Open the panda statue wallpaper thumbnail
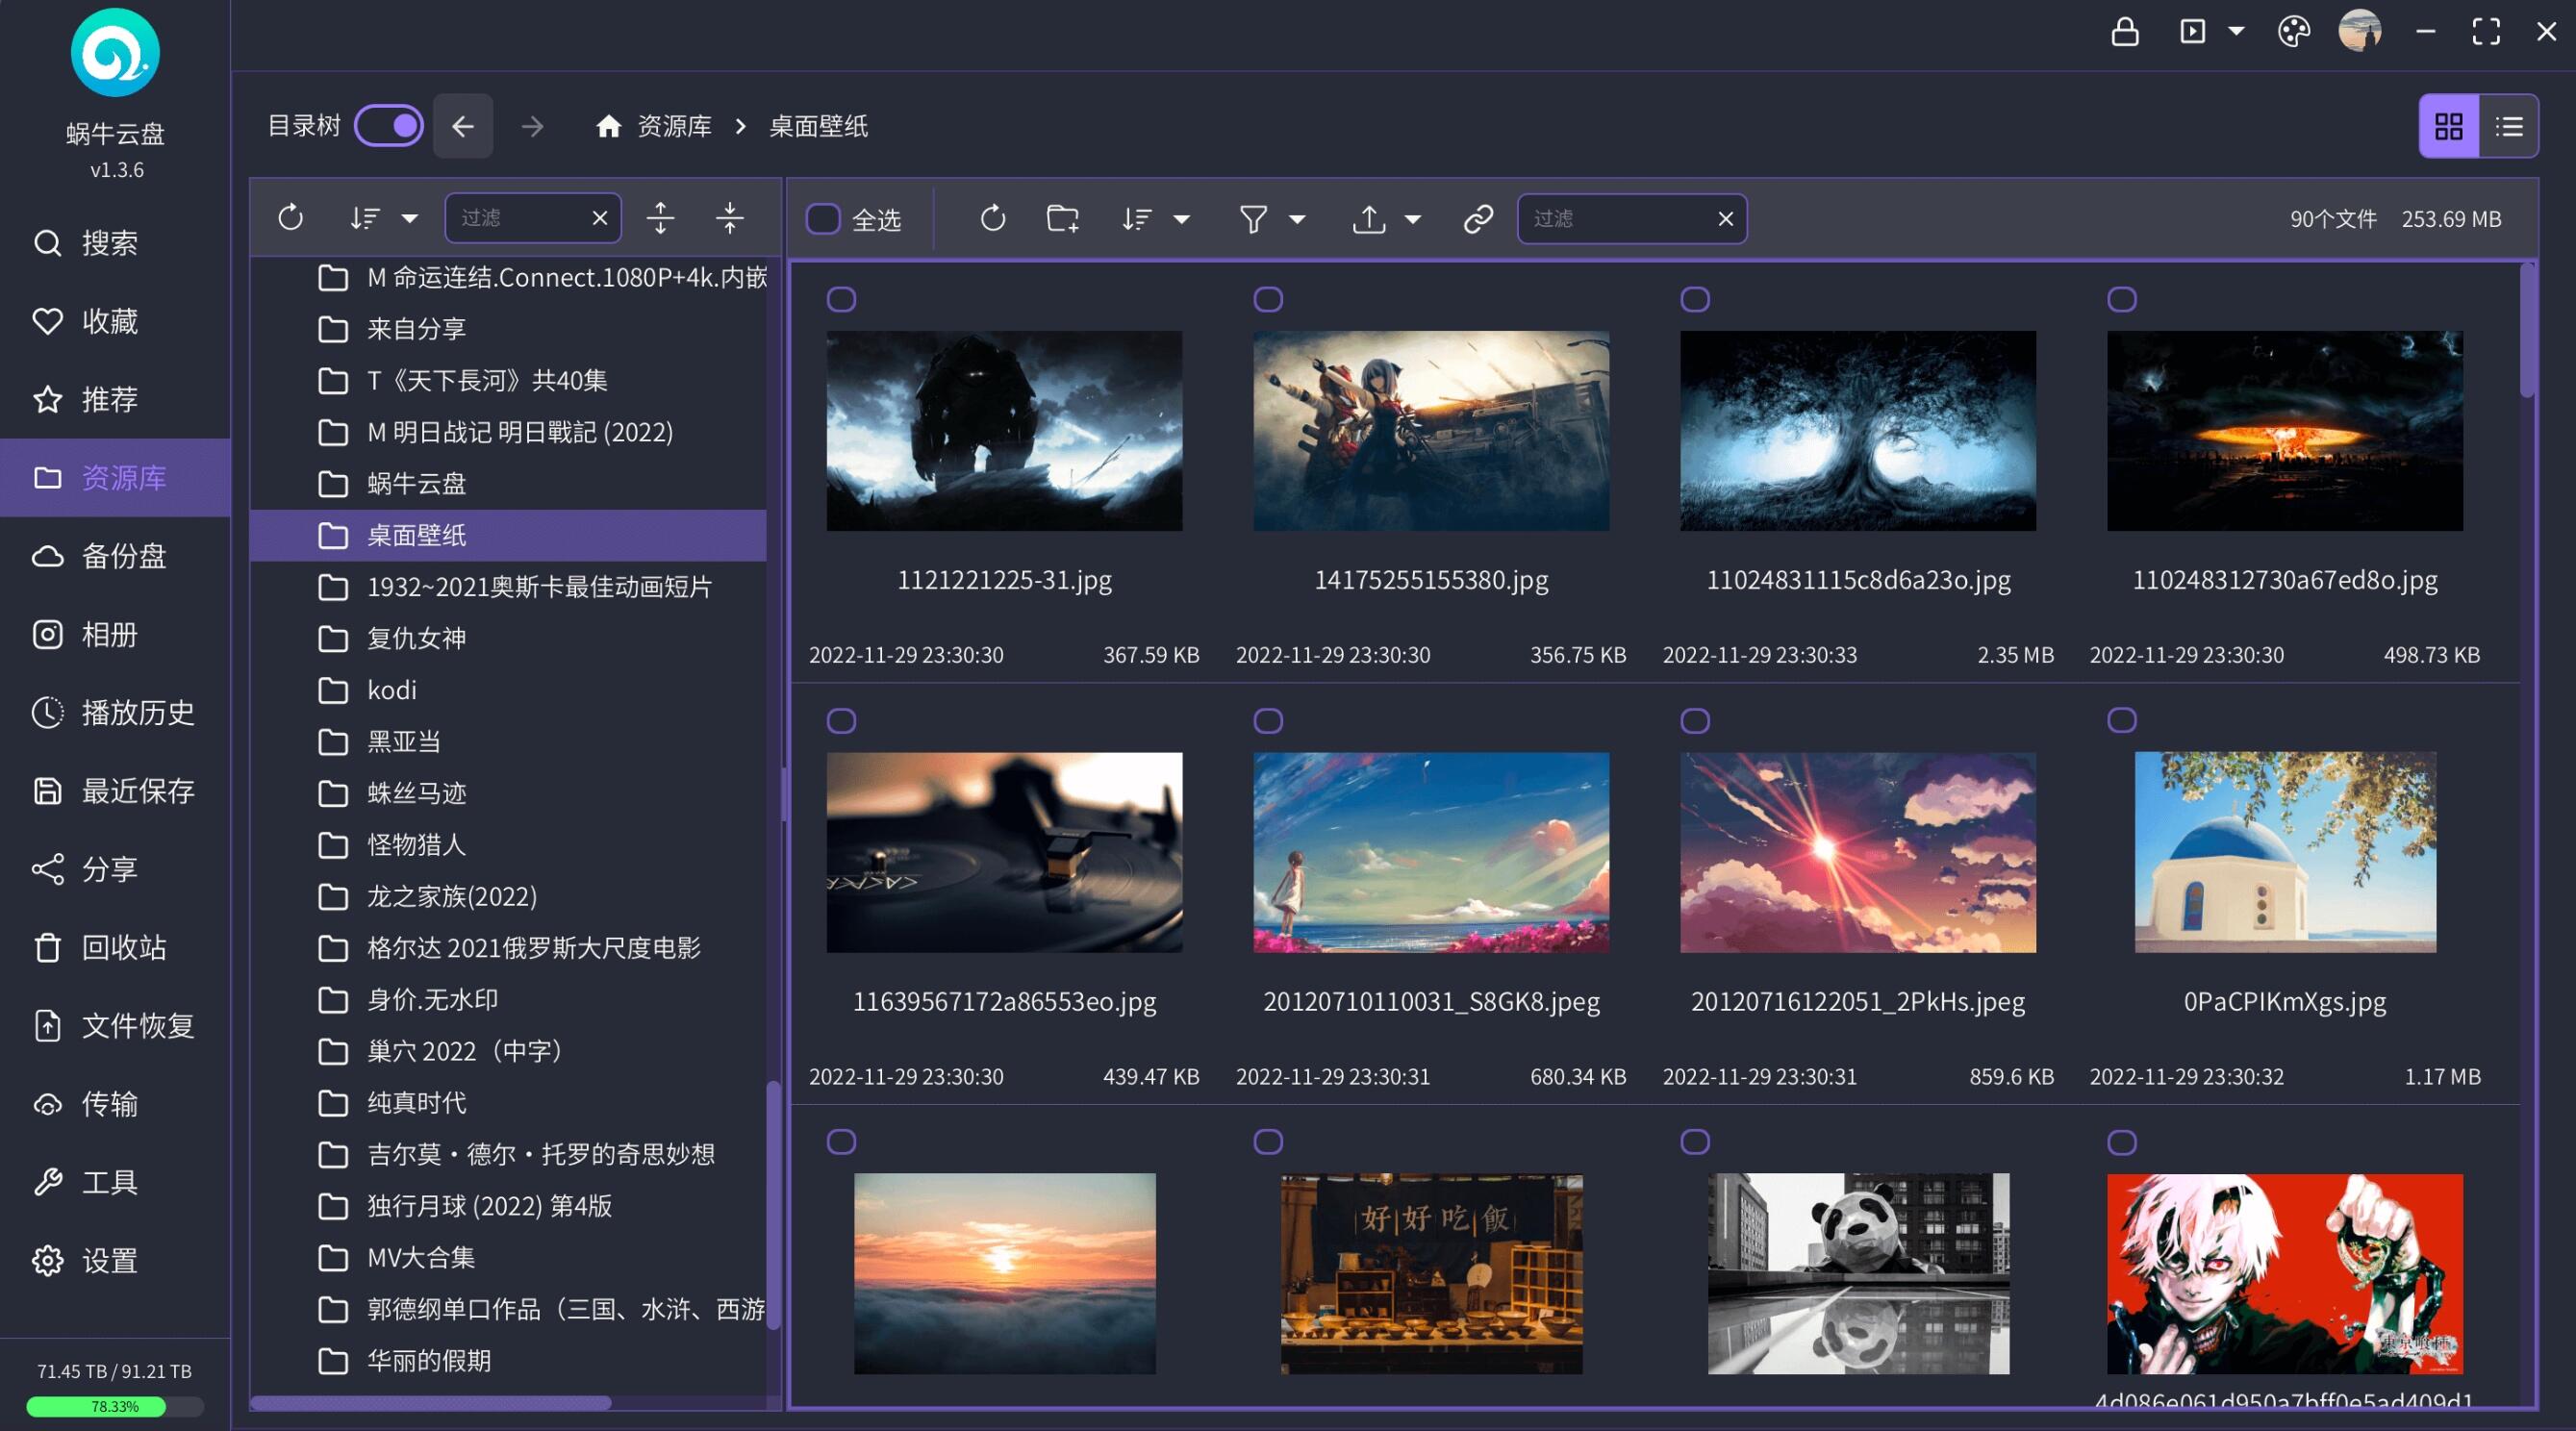The width and height of the screenshot is (2576, 1431). pyautogui.click(x=1858, y=1274)
